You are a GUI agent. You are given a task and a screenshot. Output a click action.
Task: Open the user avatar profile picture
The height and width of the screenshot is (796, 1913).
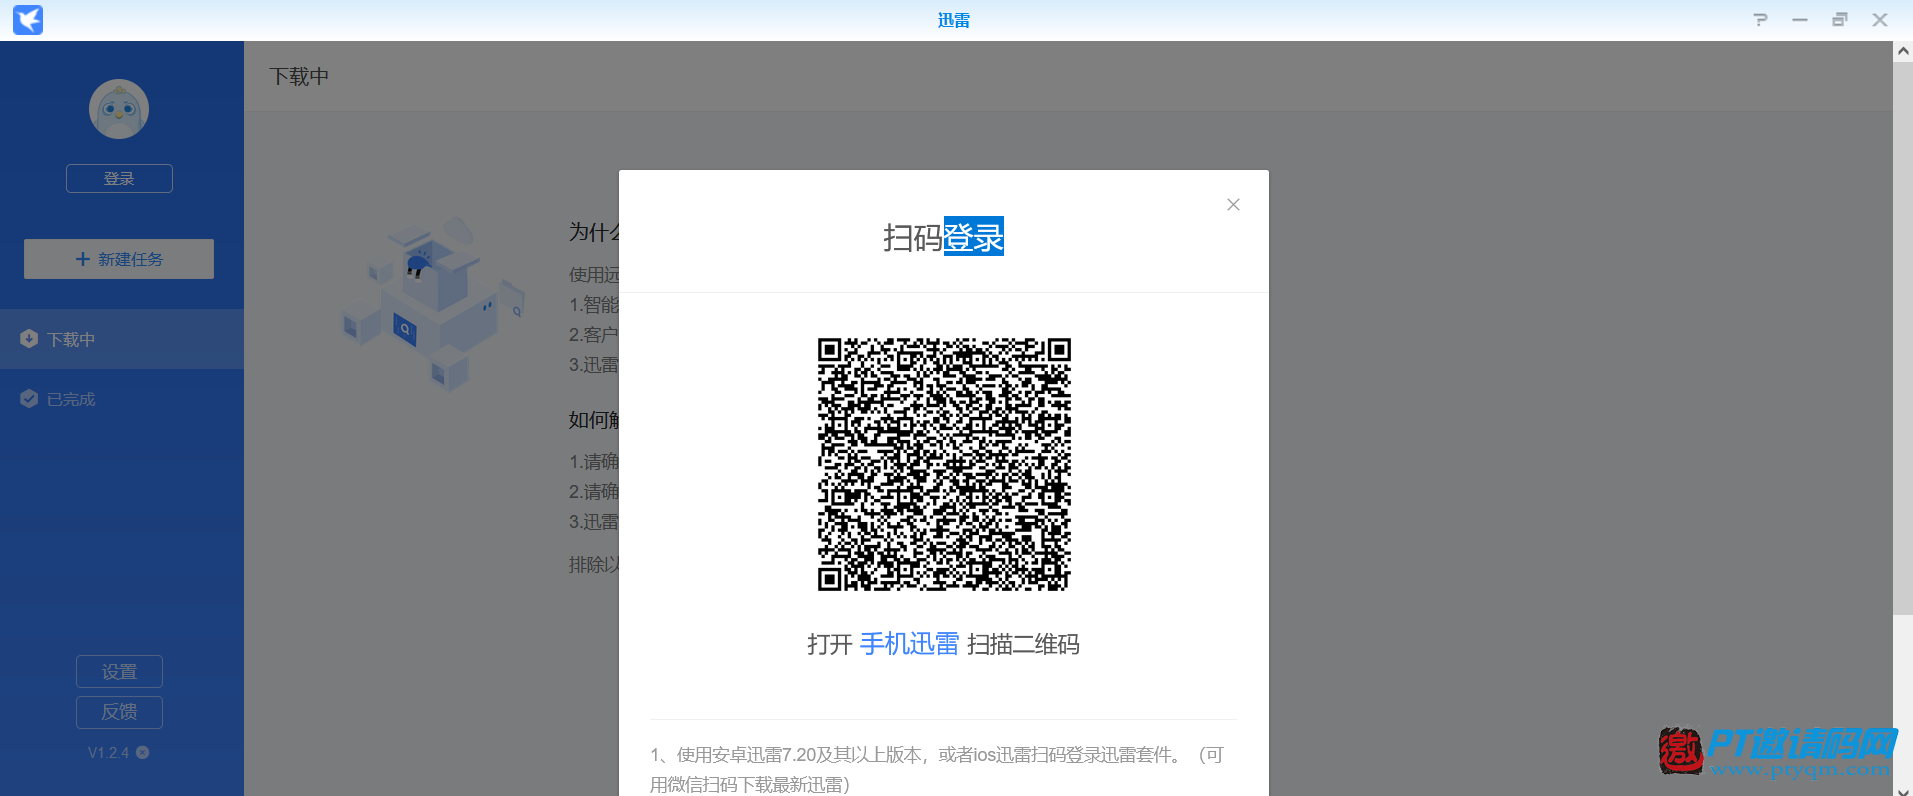pos(119,109)
